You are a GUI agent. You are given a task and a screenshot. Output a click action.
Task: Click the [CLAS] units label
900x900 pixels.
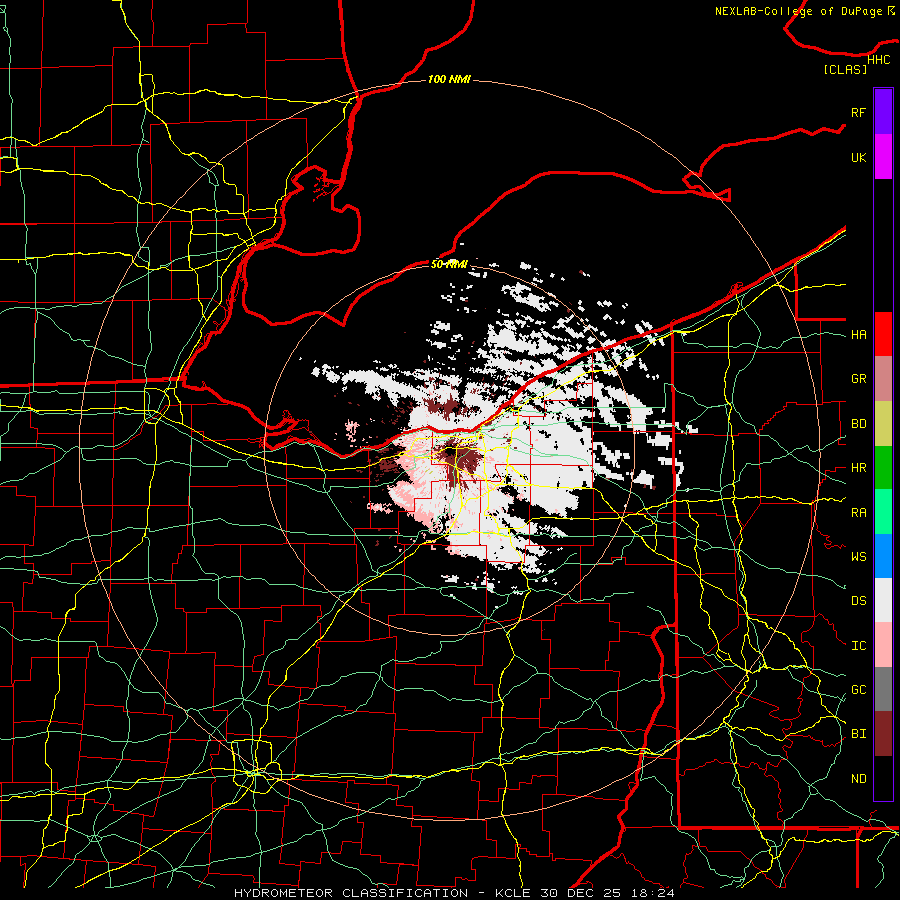point(845,69)
